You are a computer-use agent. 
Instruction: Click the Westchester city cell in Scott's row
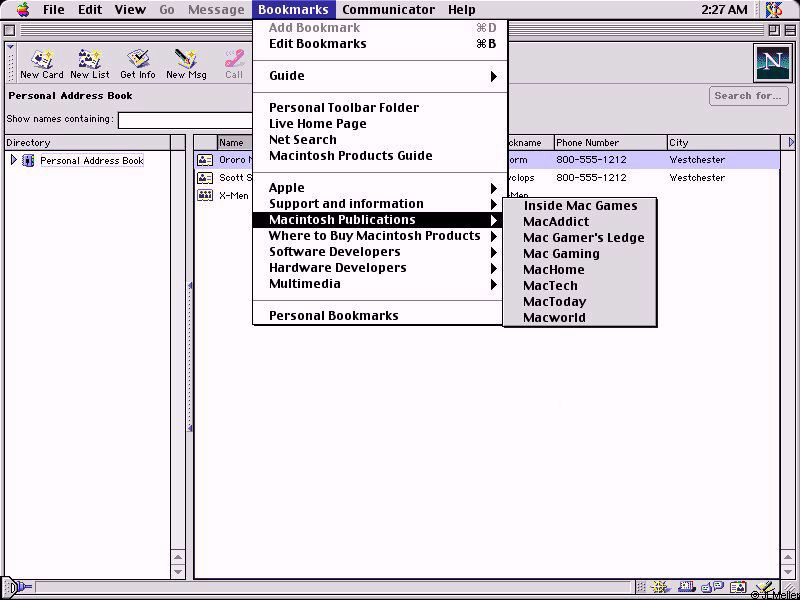[x=697, y=178]
